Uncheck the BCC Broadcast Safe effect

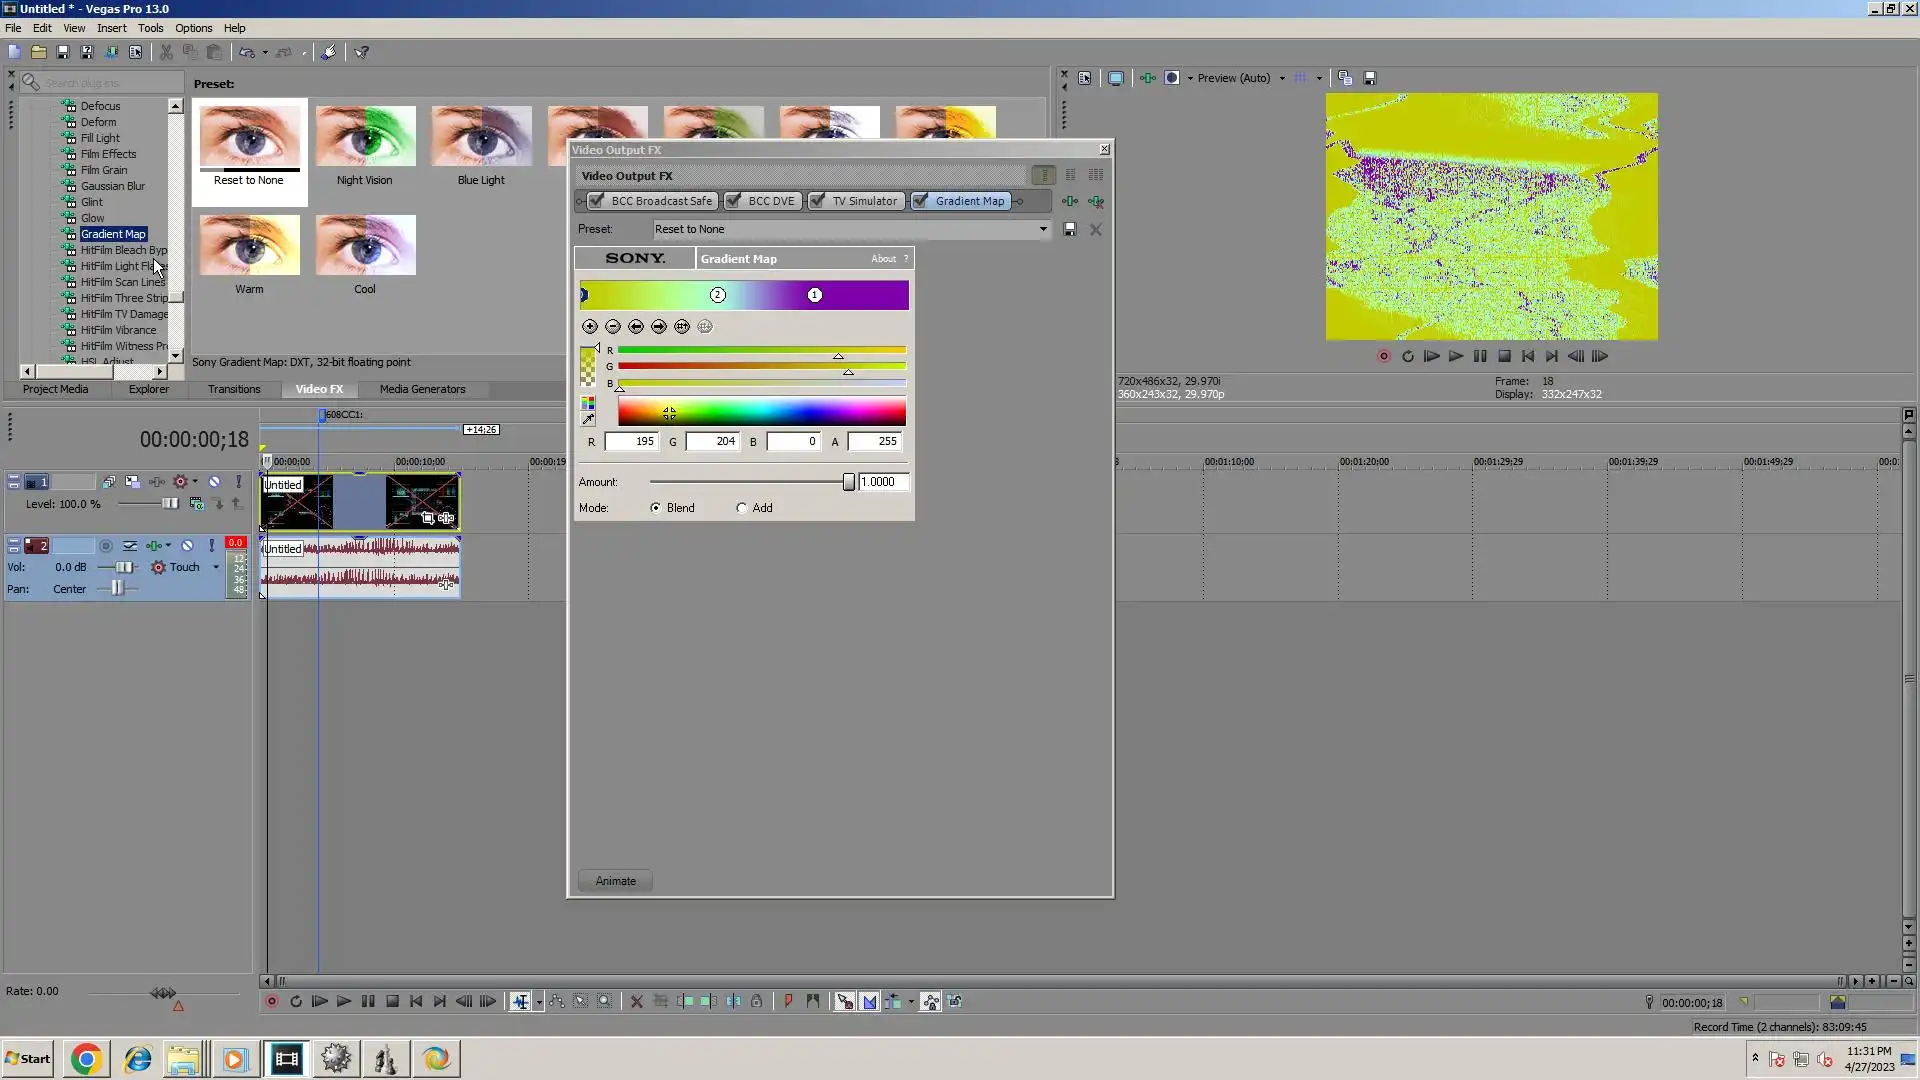click(x=597, y=201)
